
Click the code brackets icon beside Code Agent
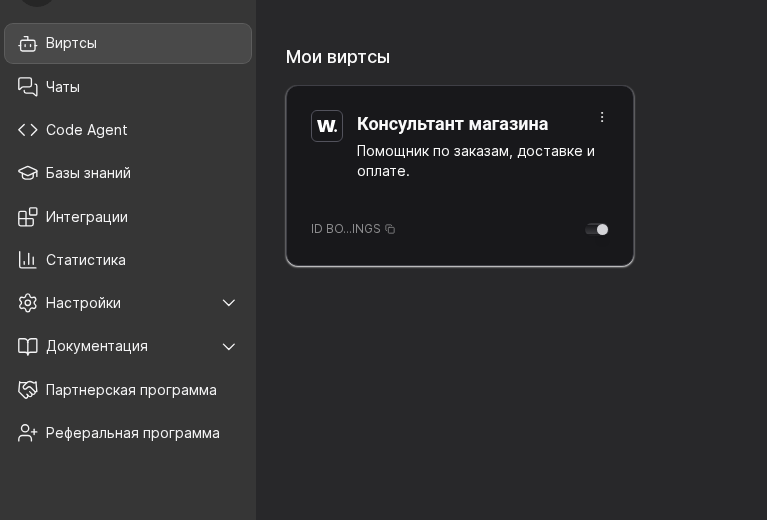point(27,130)
